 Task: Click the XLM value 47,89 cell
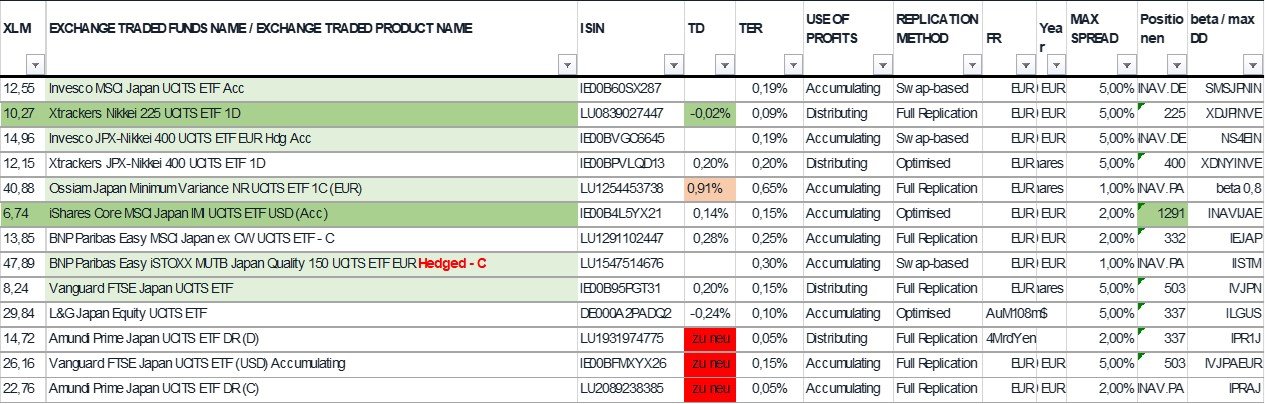22,264
